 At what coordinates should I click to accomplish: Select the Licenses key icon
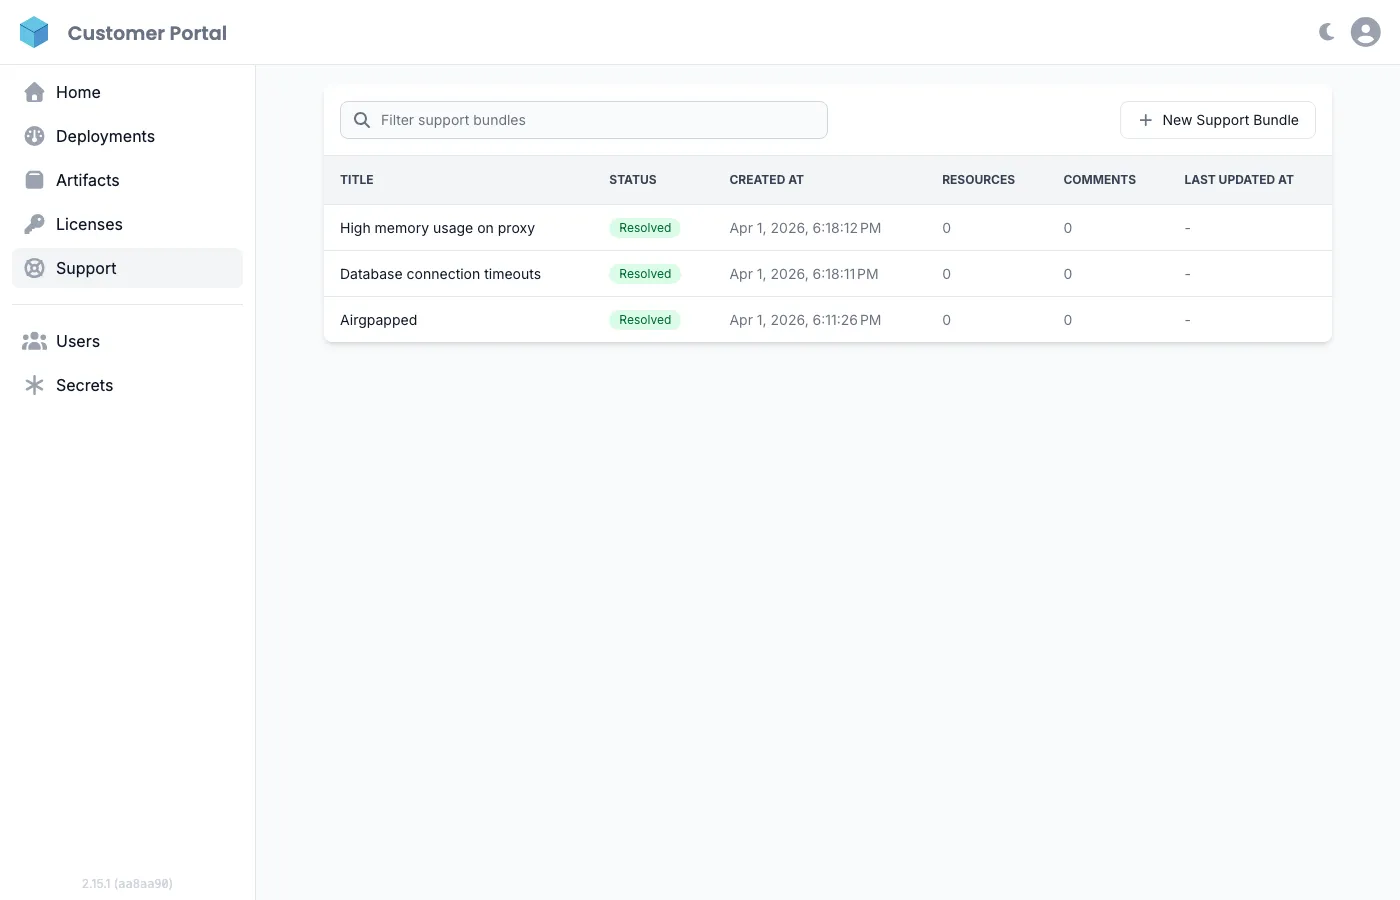[34, 223]
